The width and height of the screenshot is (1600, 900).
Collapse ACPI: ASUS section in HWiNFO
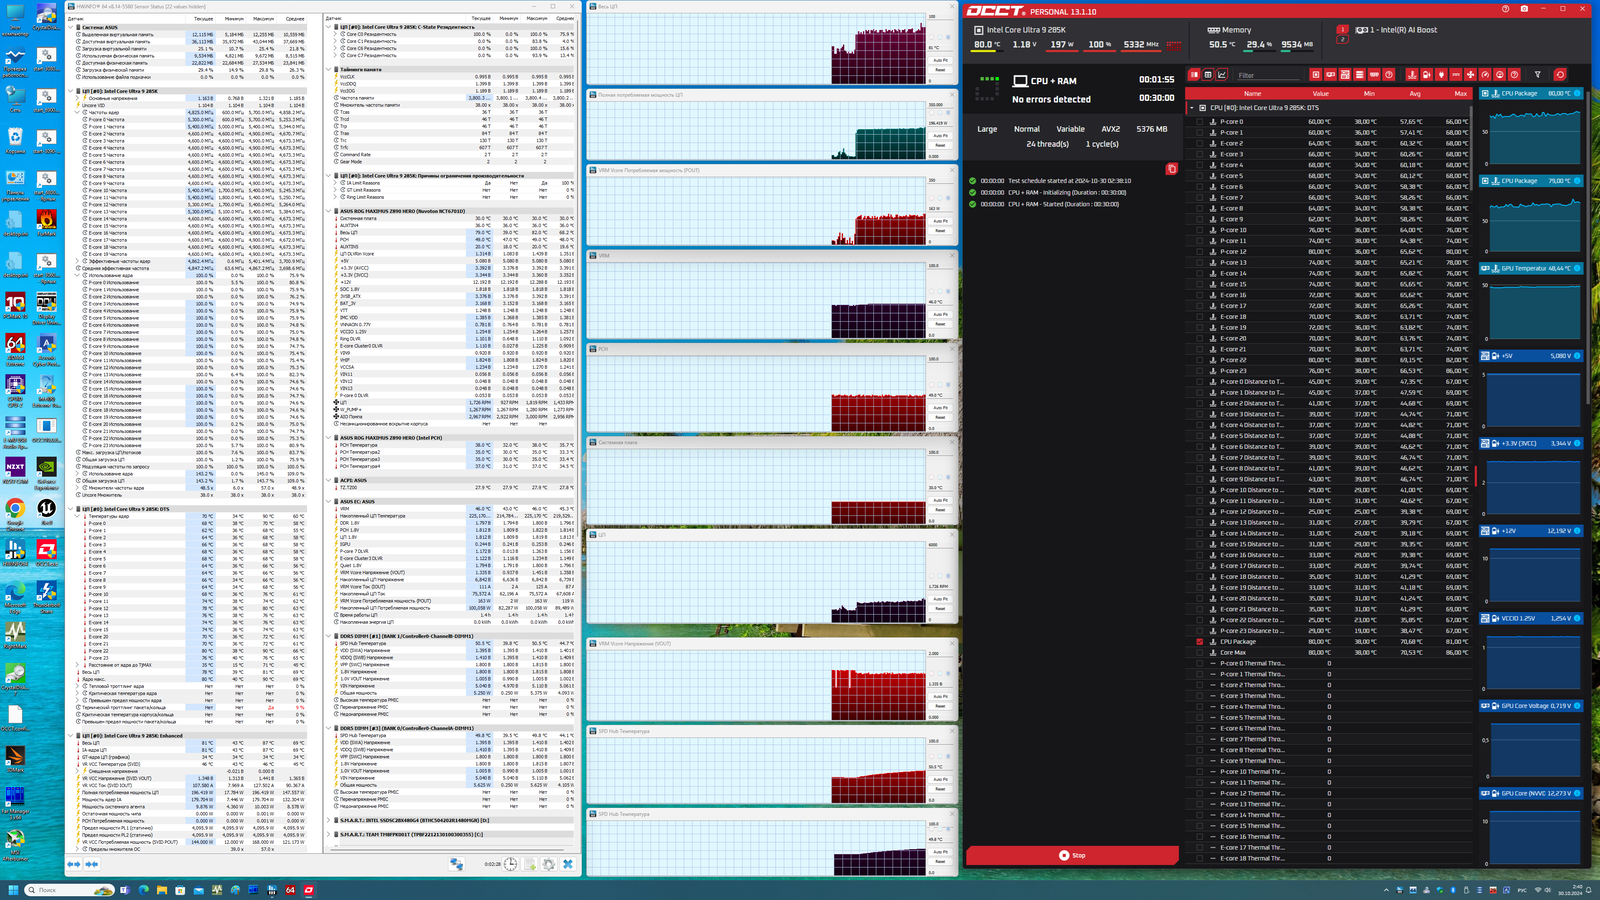point(329,480)
